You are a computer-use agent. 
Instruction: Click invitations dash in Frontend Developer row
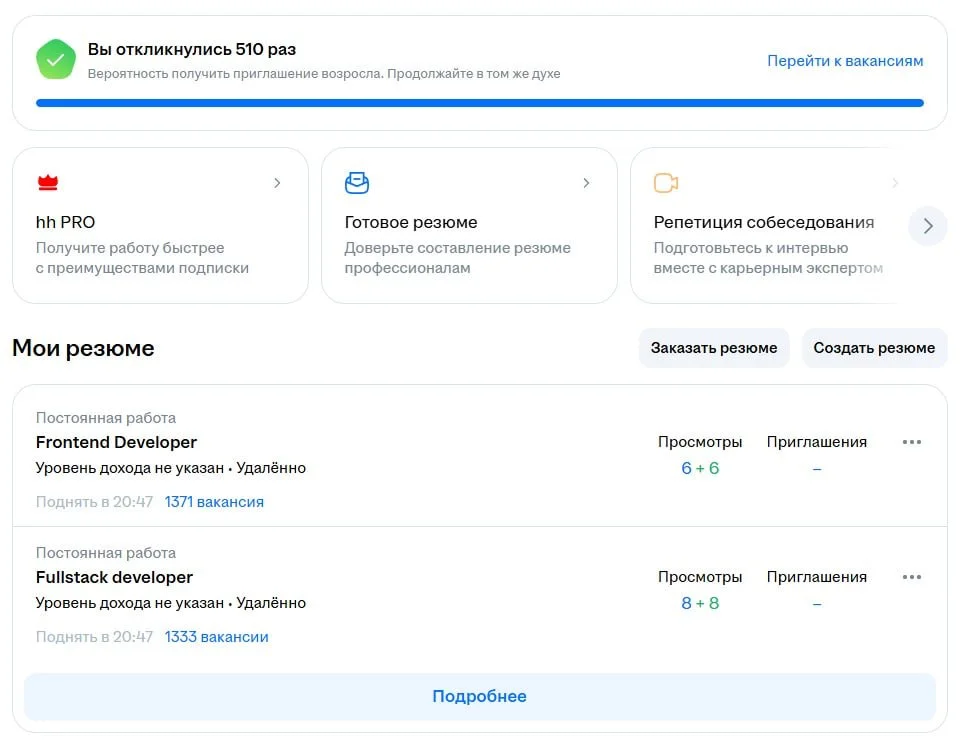tap(817, 469)
